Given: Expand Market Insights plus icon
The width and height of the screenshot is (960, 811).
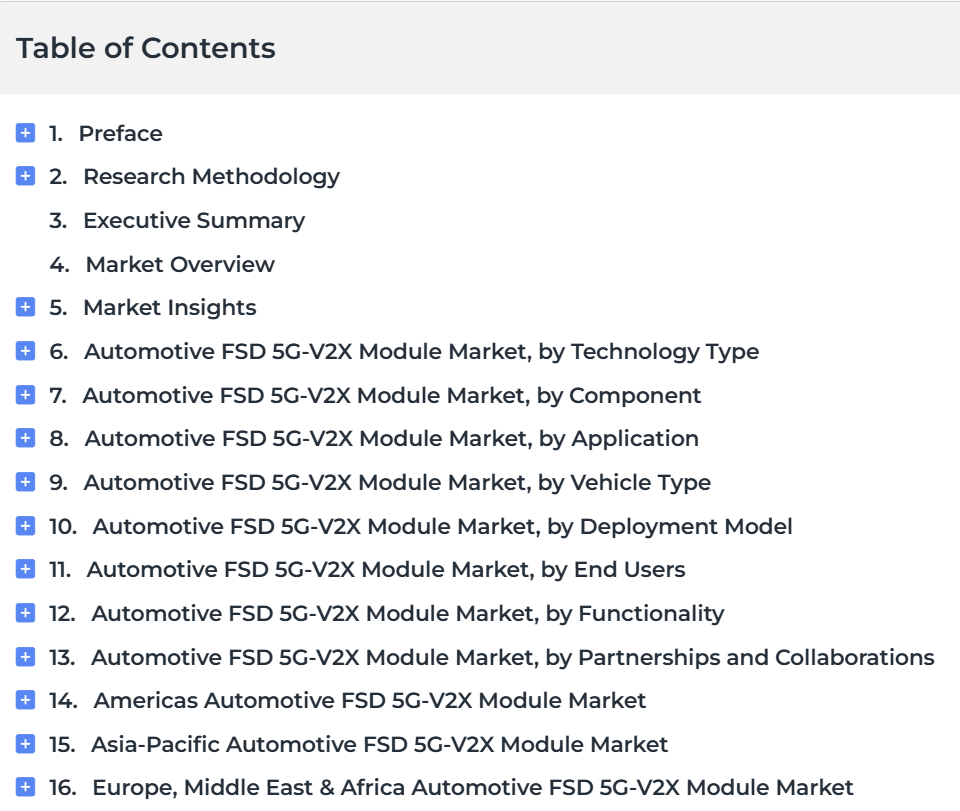Looking at the screenshot, I should [x=25, y=307].
